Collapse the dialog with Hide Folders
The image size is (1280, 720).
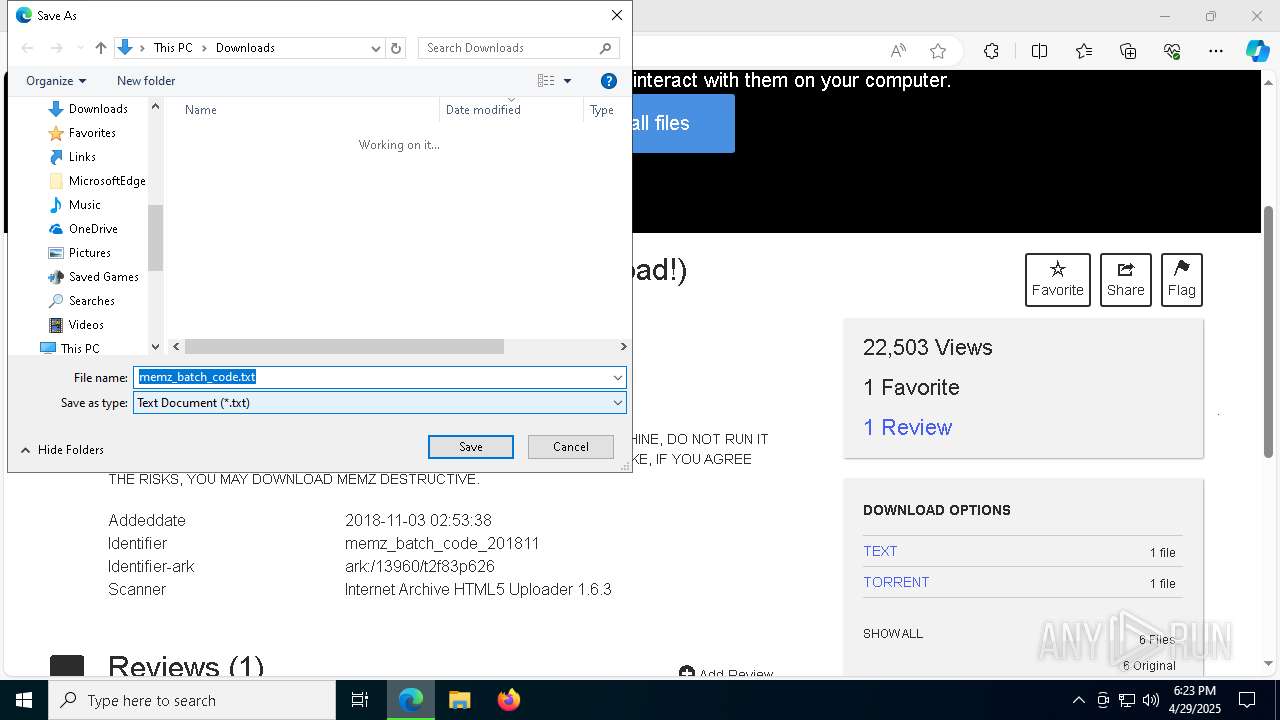pyautogui.click(x=62, y=450)
